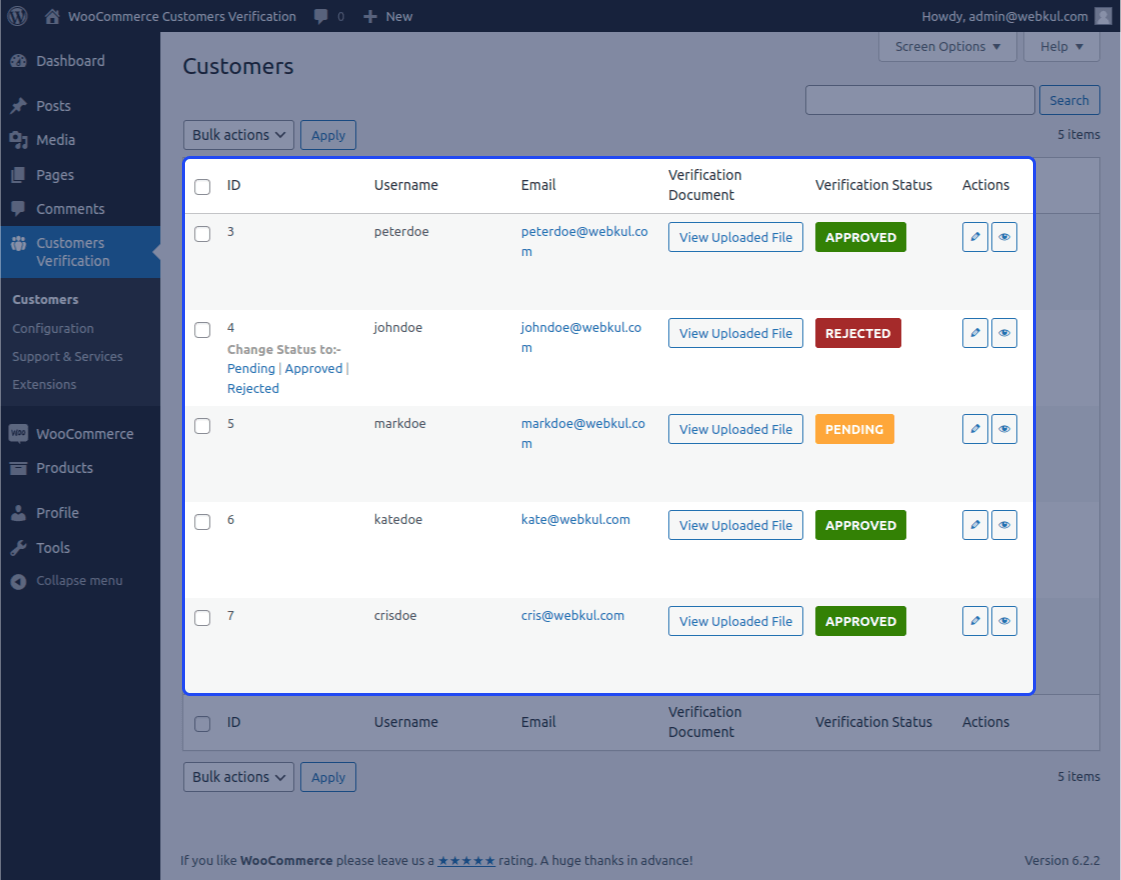1121x880 pixels.
Task: Click the Collapse menu arrow icon
Action: pos(19,581)
